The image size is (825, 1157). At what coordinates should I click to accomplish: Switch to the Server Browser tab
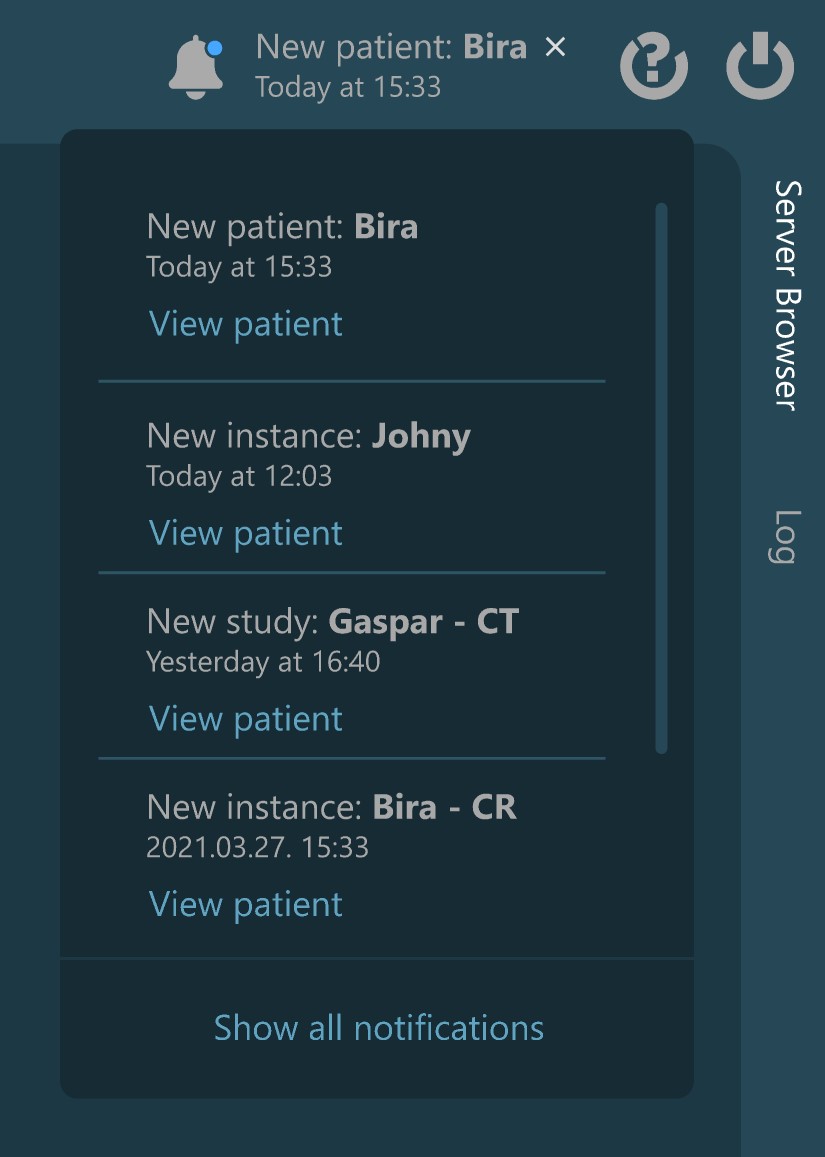(x=788, y=295)
